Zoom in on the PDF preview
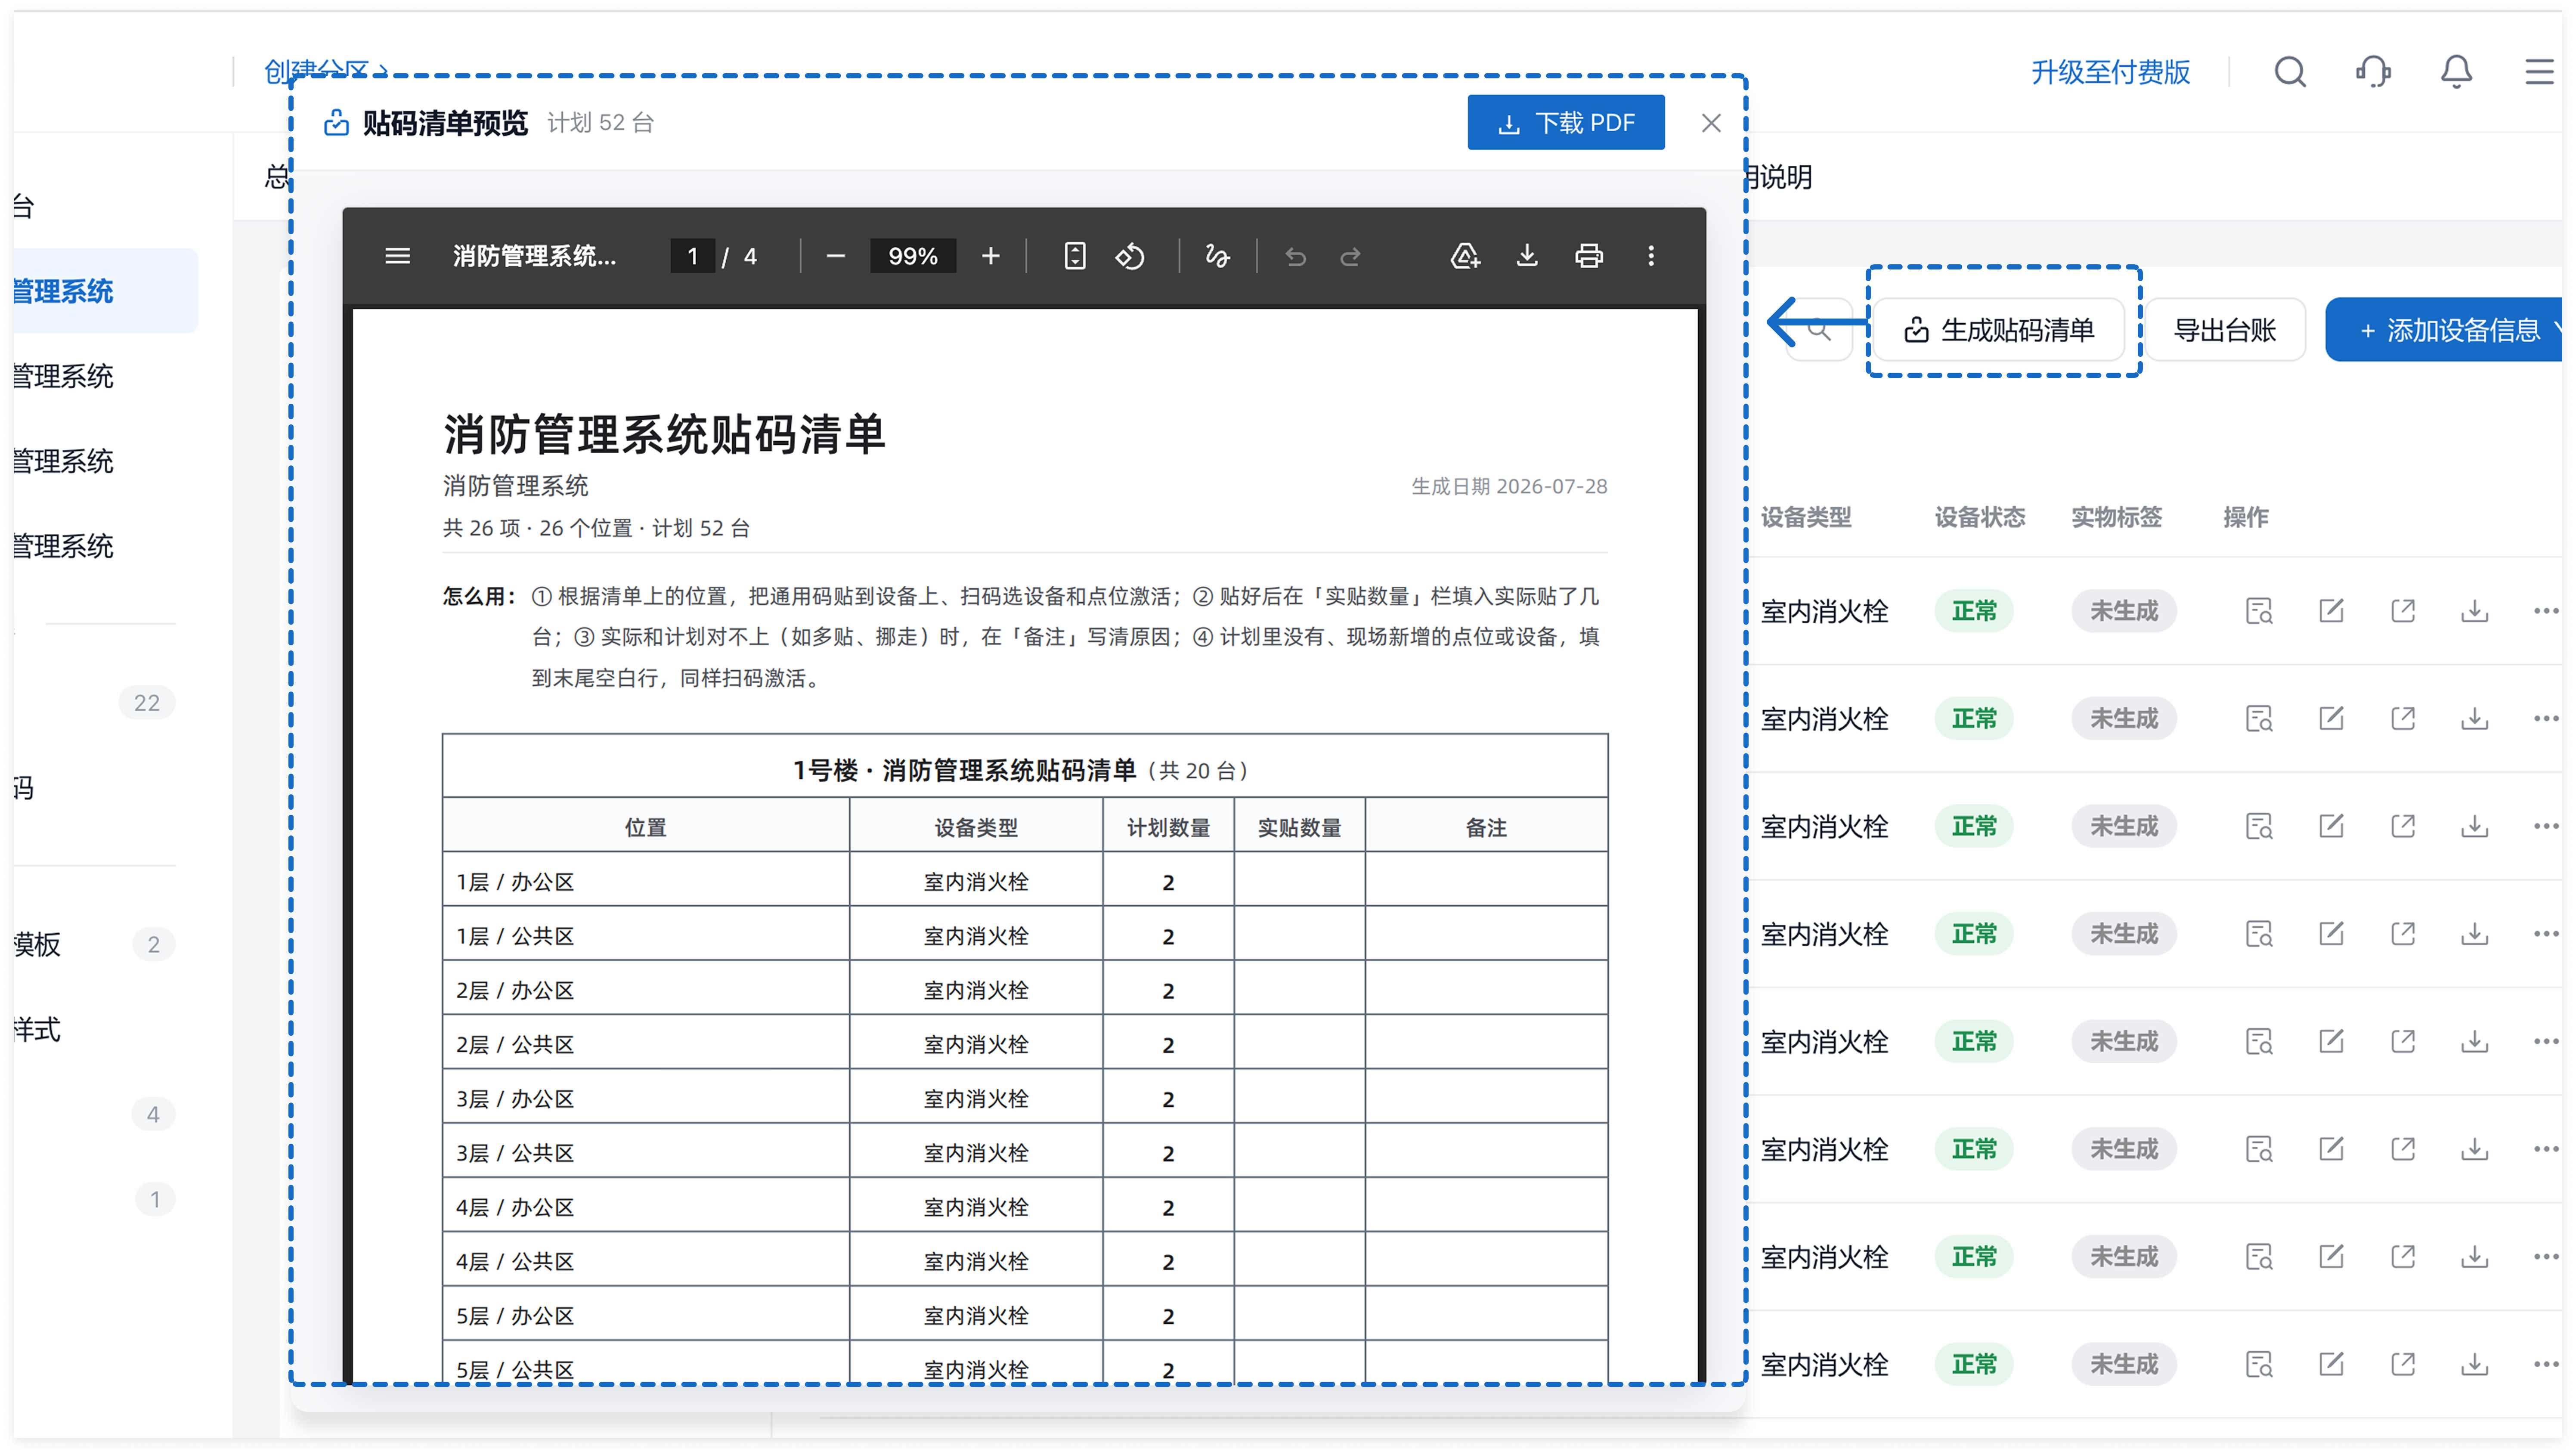The height and width of the screenshot is (1455, 2576). pos(990,256)
